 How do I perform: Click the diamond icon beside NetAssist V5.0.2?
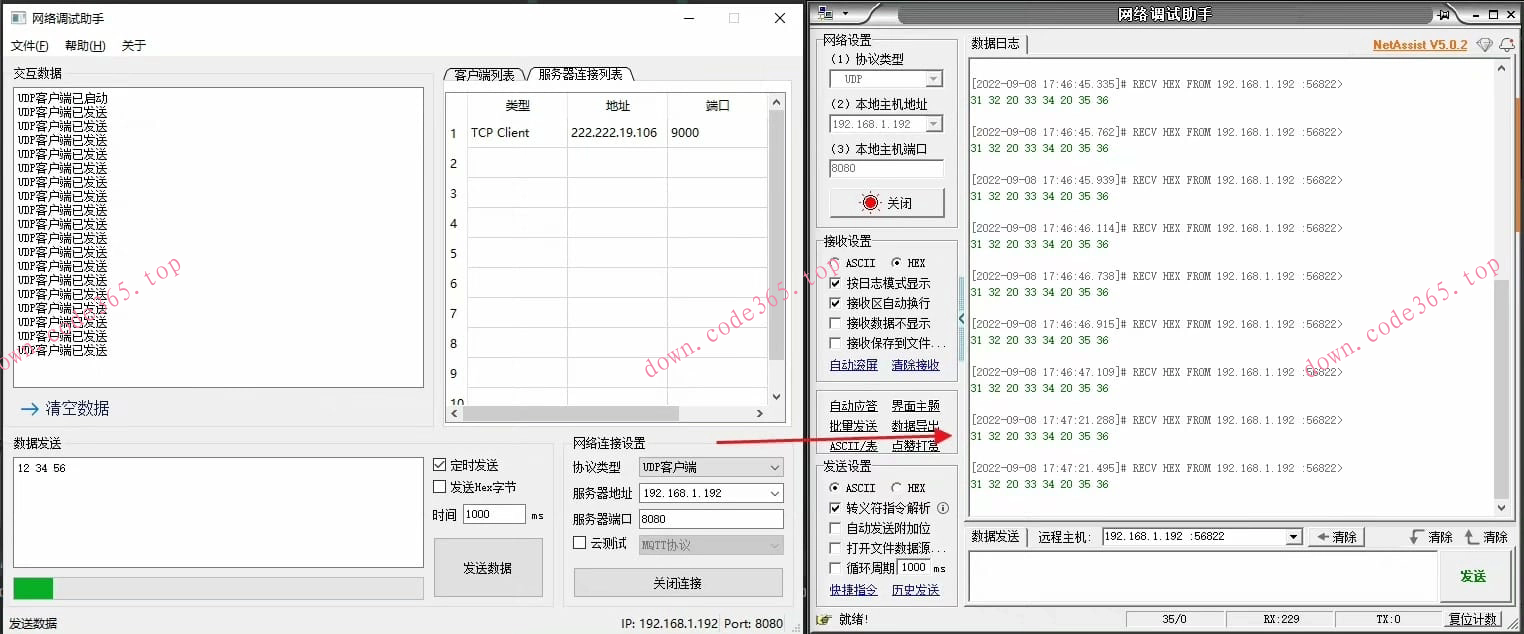click(x=1485, y=45)
